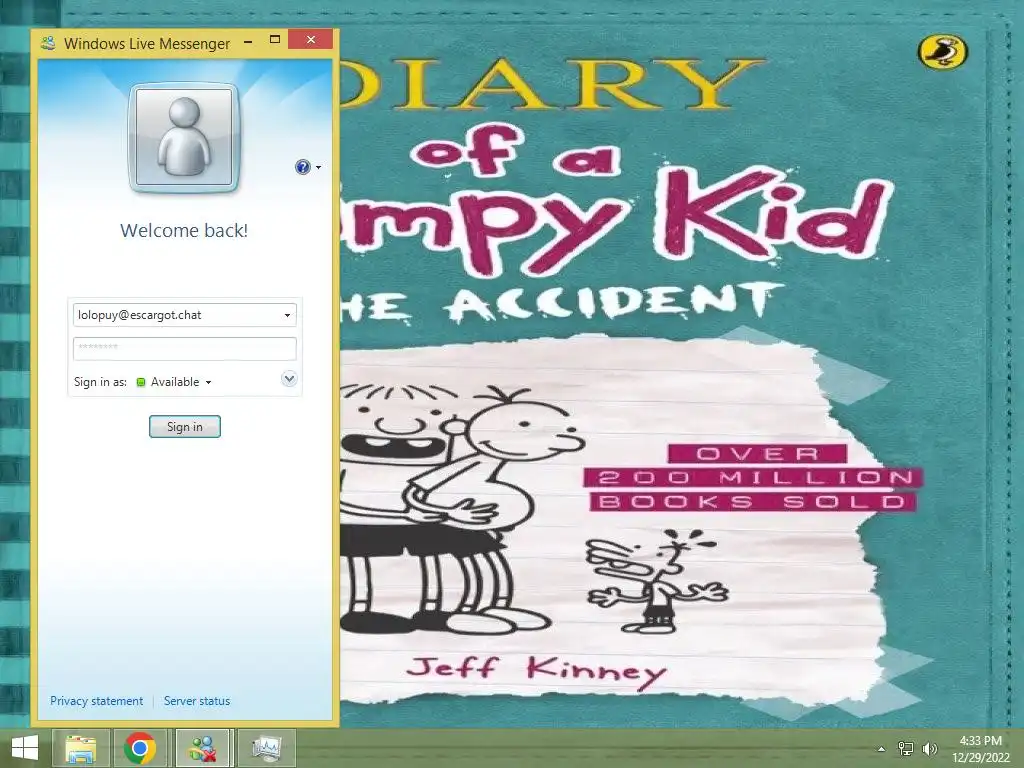Screen dimensions: 1024x768
Task: Click the blue help question mark icon
Action: pyautogui.click(x=302, y=167)
